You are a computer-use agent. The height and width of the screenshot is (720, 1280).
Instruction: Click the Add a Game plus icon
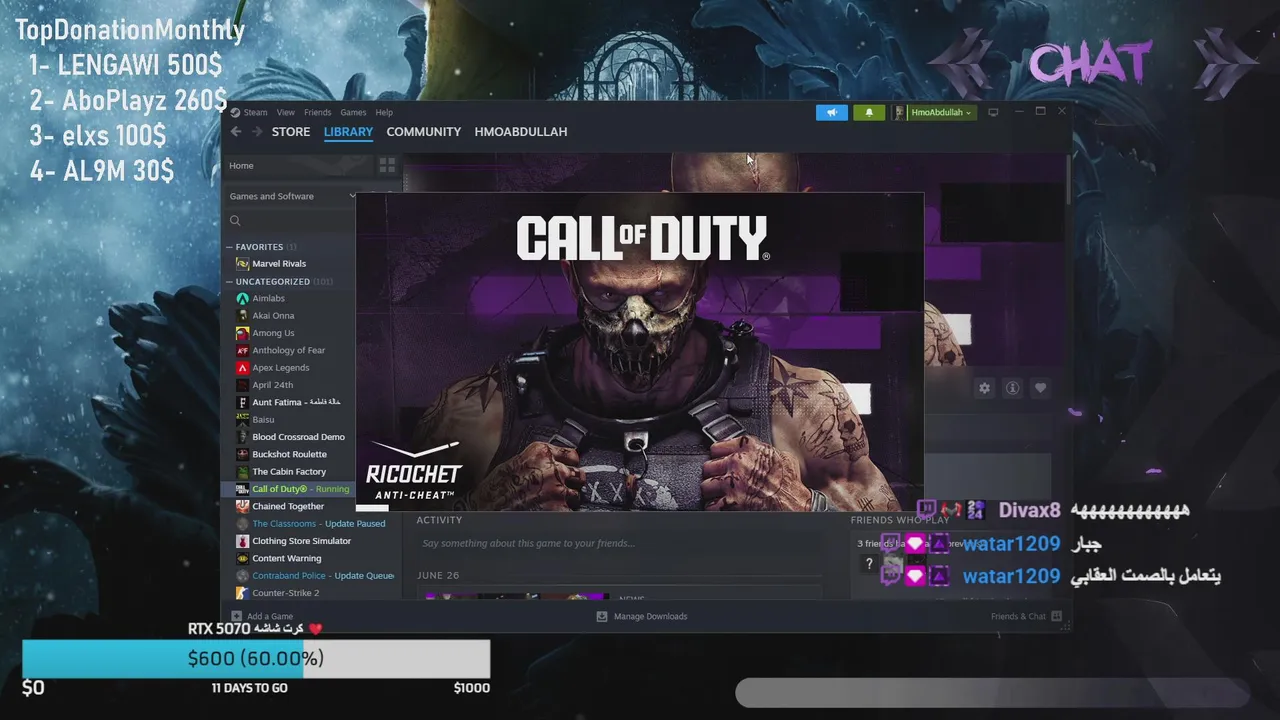(236, 616)
